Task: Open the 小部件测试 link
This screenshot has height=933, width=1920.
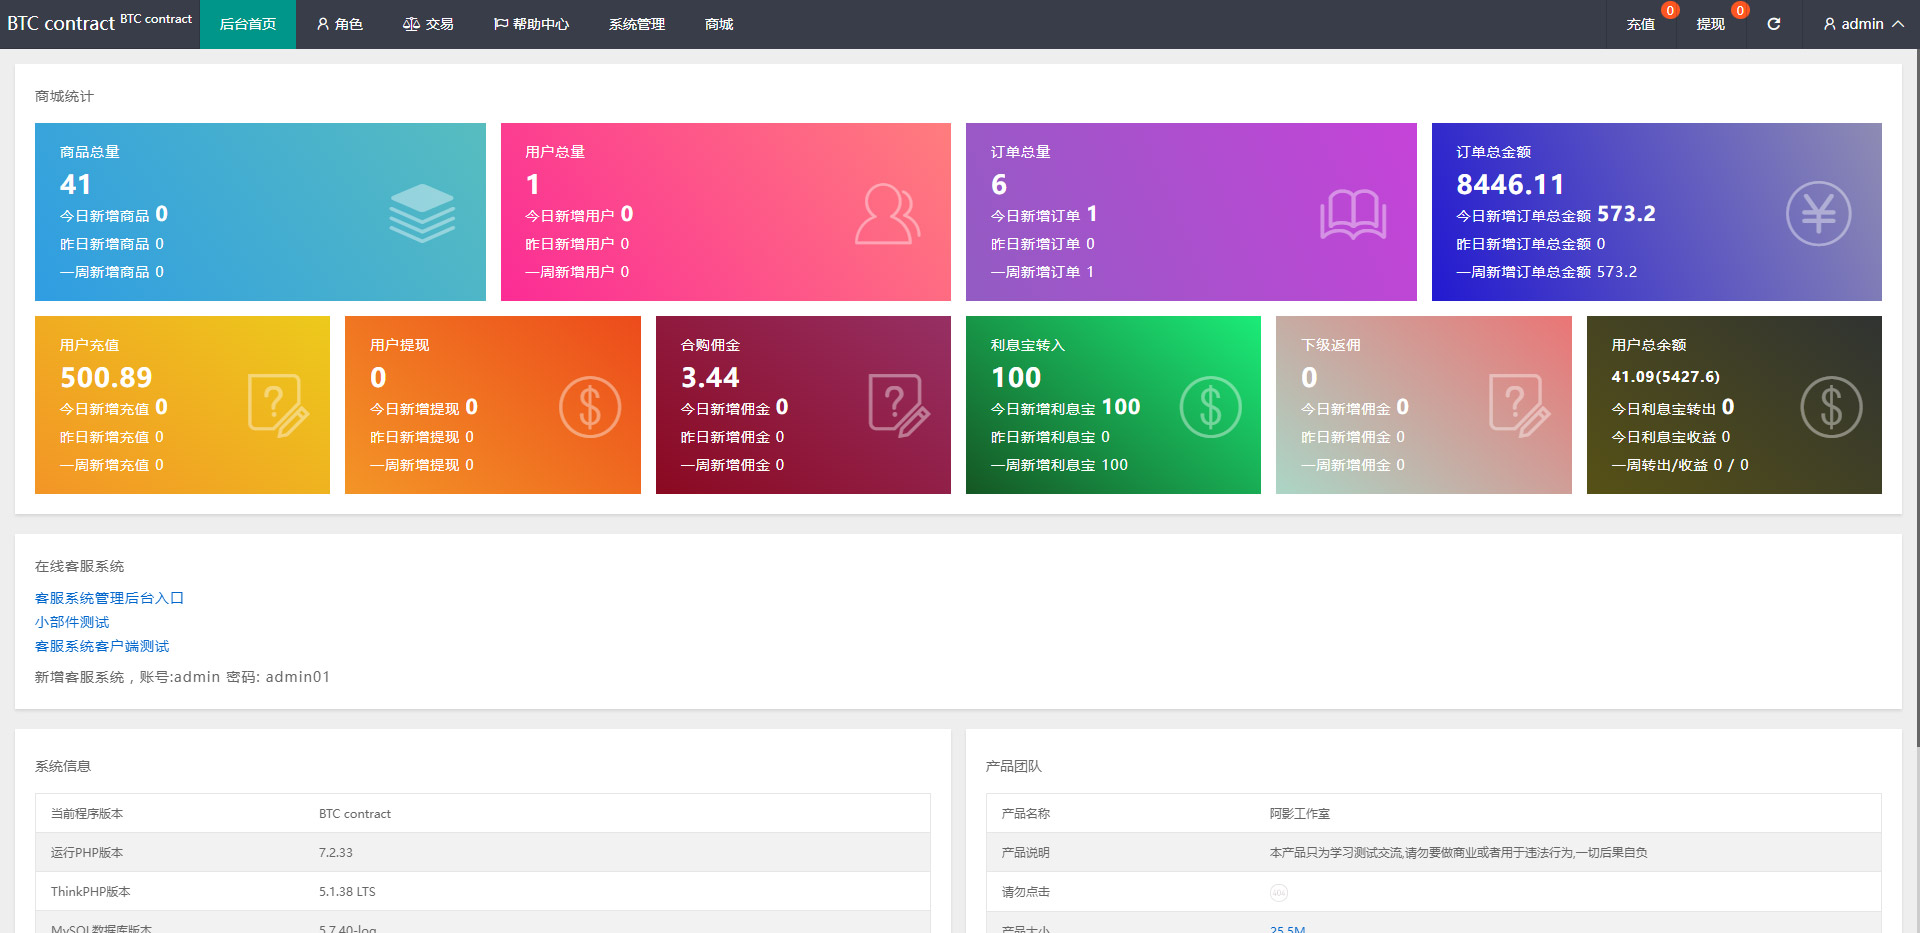Action: (72, 622)
